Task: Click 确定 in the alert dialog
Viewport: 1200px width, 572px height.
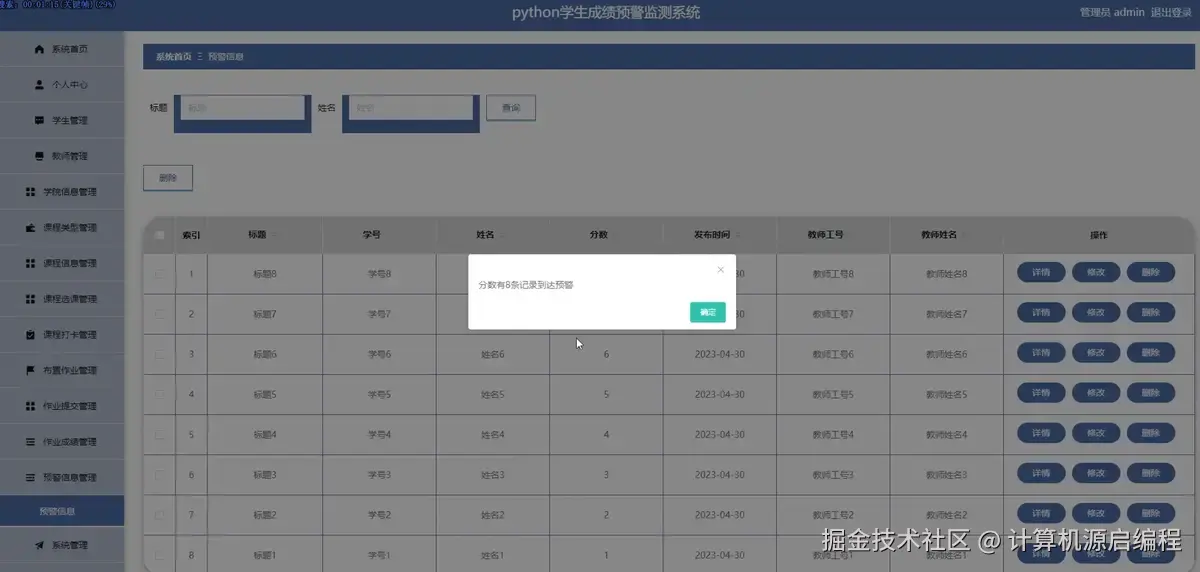Action: coord(708,312)
